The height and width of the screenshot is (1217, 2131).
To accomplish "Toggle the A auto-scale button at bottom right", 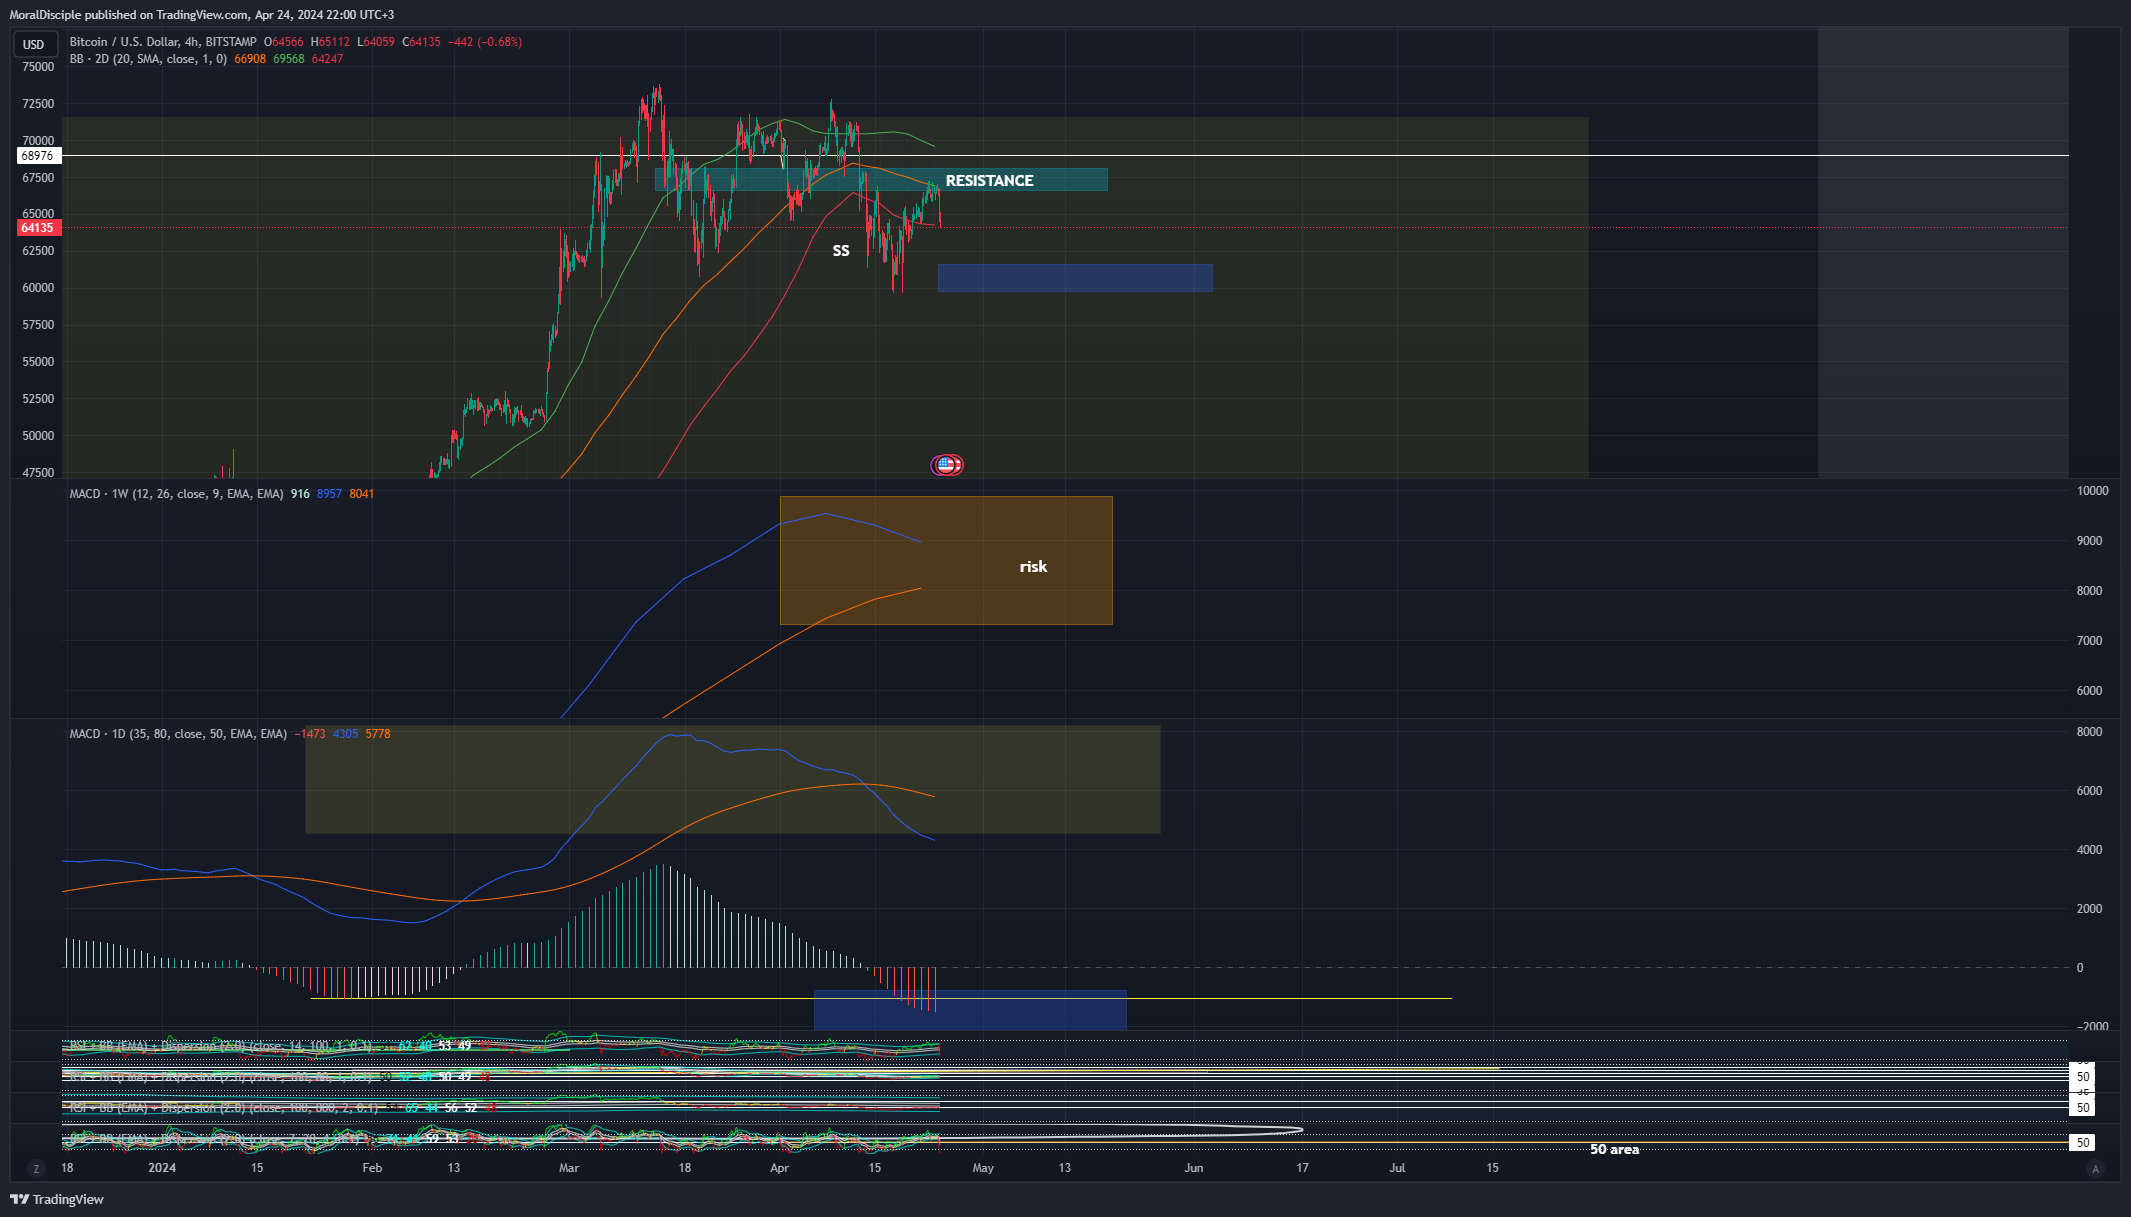I will (2095, 1168).
